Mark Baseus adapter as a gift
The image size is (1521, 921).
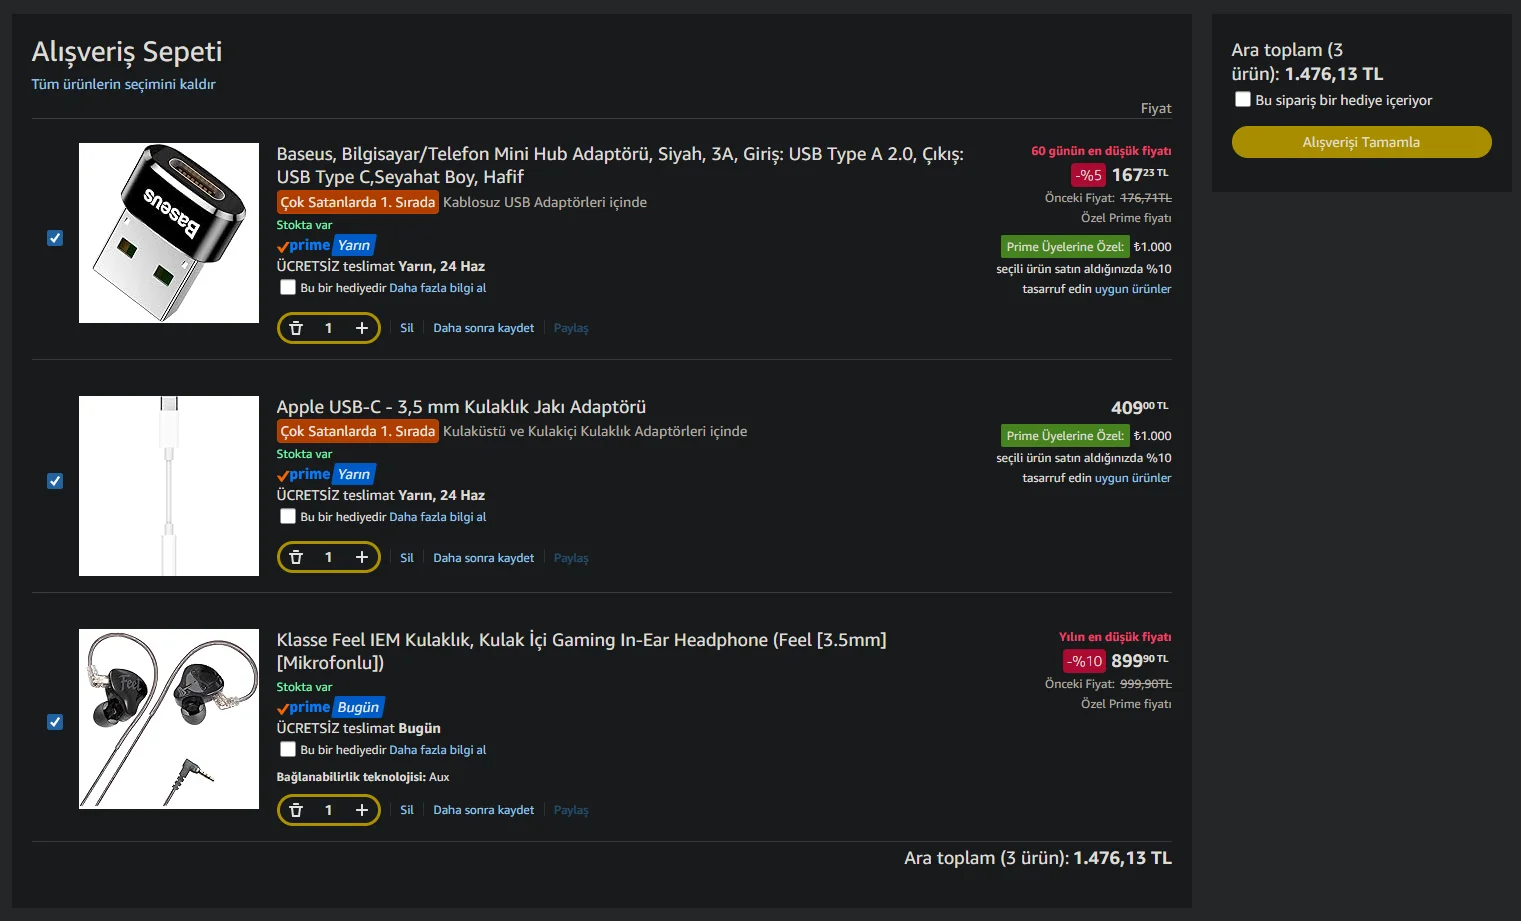click(x=288, y=288)
